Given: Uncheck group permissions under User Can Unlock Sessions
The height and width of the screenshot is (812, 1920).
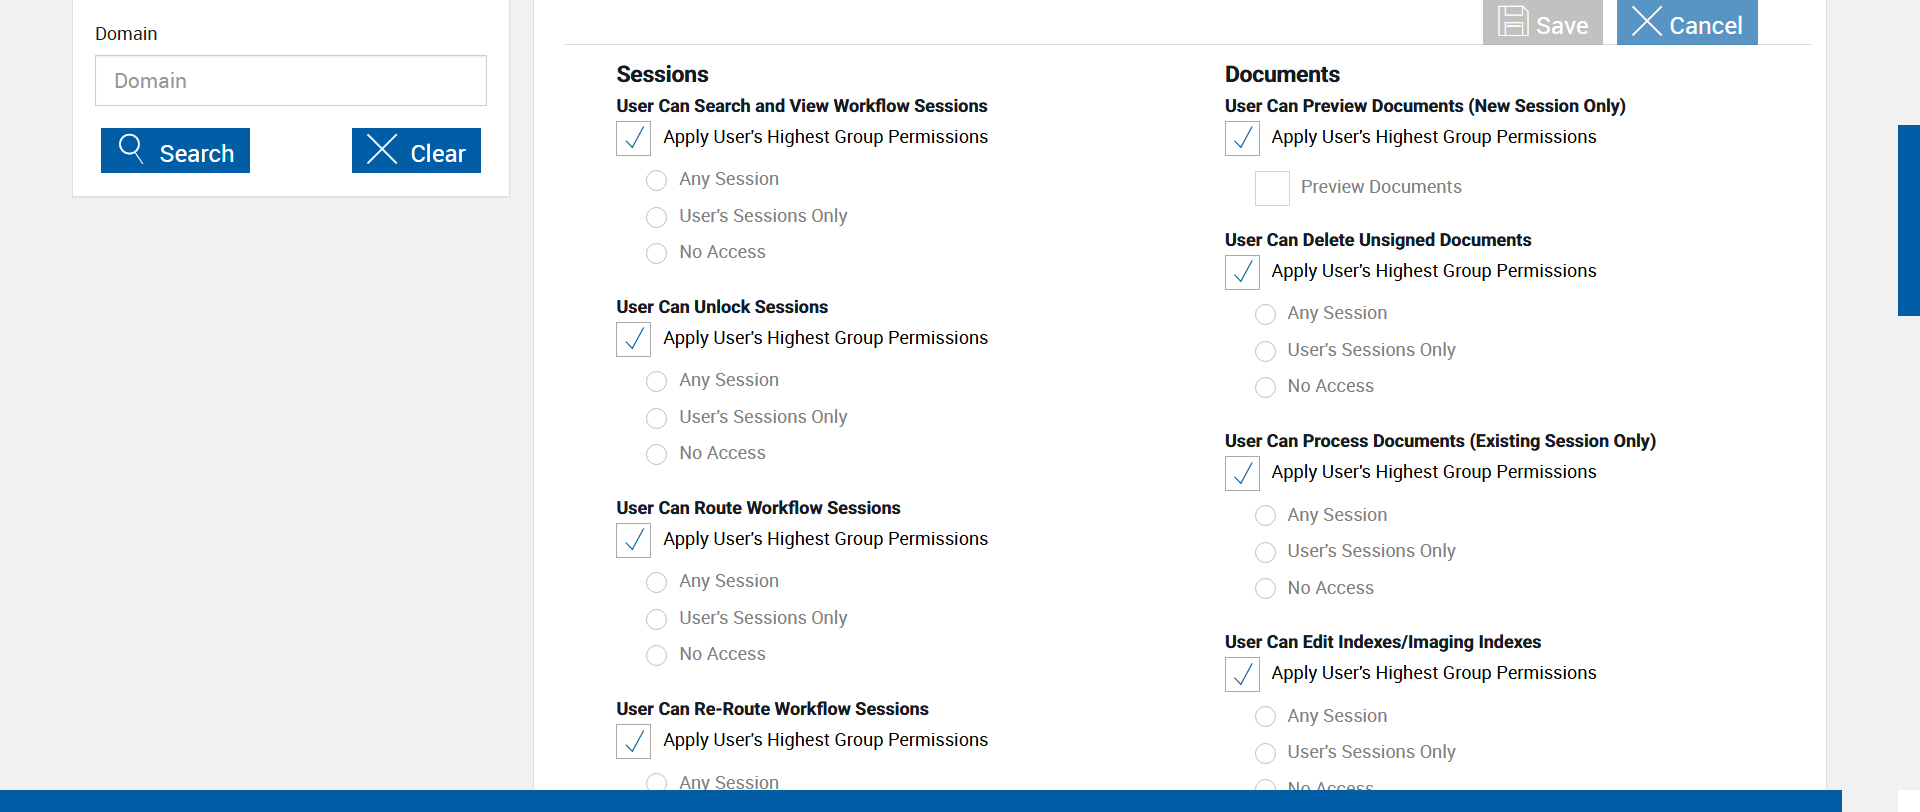Looking at the screenshot, I should [x=634, y=339].
